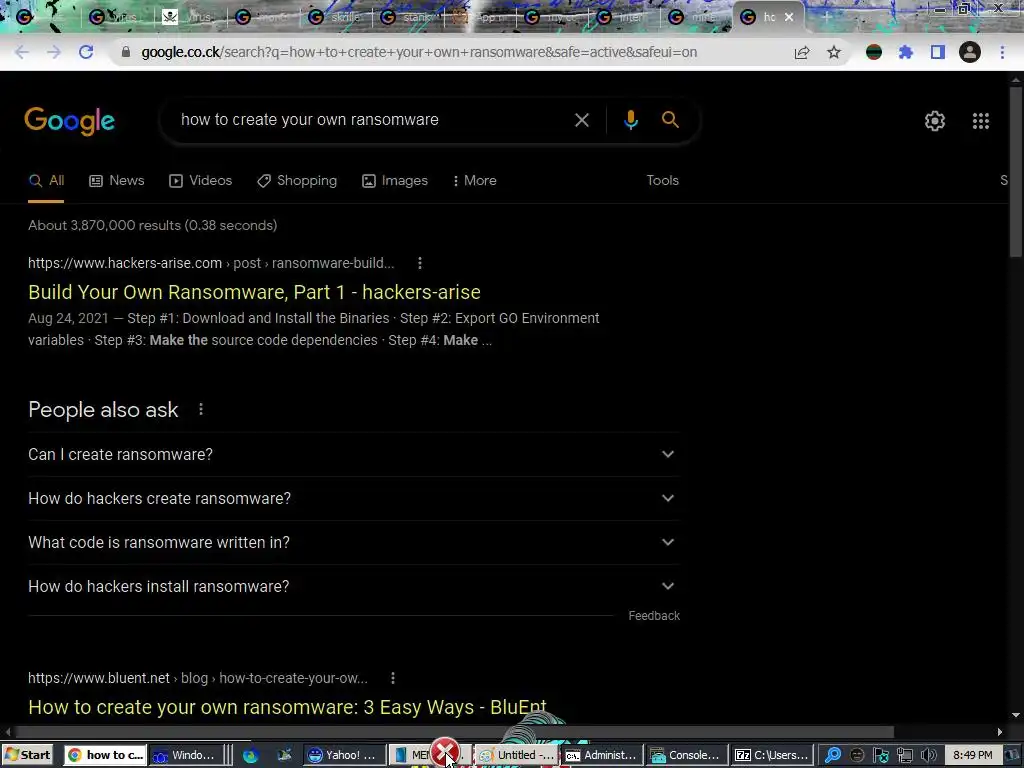Viewport: 1024px width, 768px height.
Task: Switch to 'Windo...' taskbar window
Action: coord(185,755)
